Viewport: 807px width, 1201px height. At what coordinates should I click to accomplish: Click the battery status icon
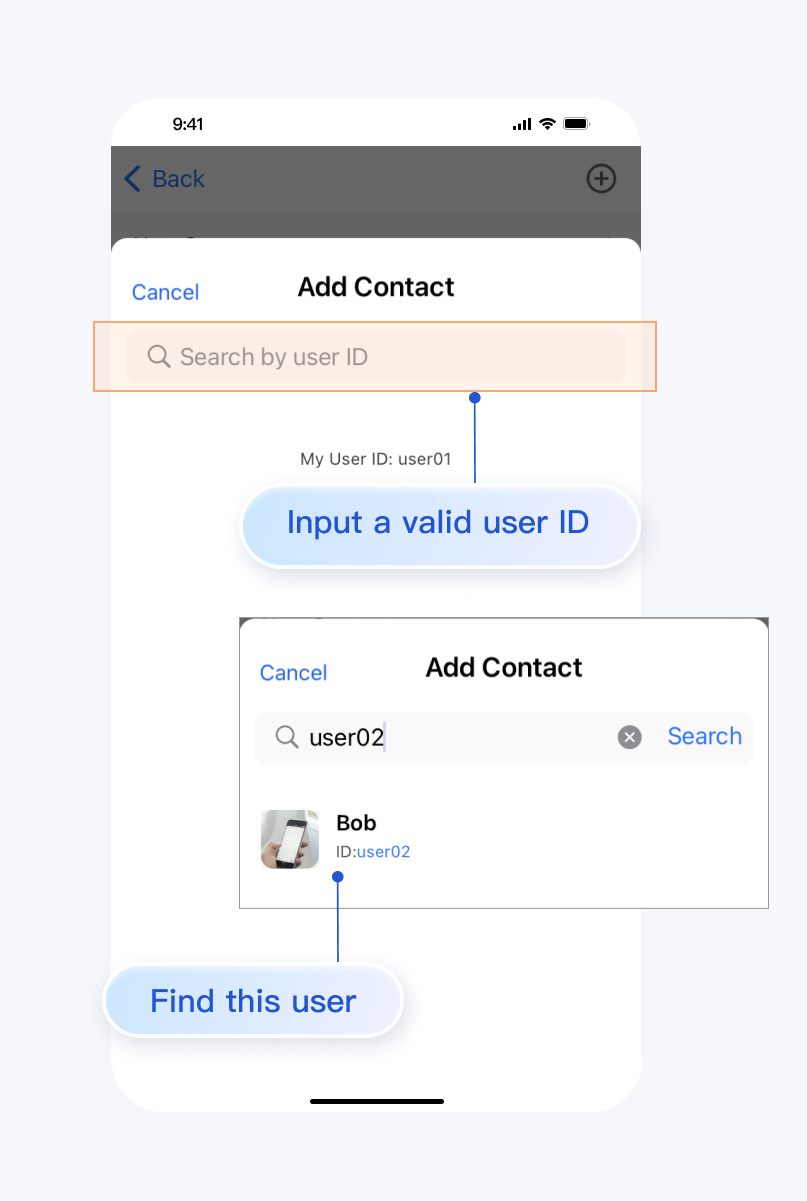(x=577, y=124)
